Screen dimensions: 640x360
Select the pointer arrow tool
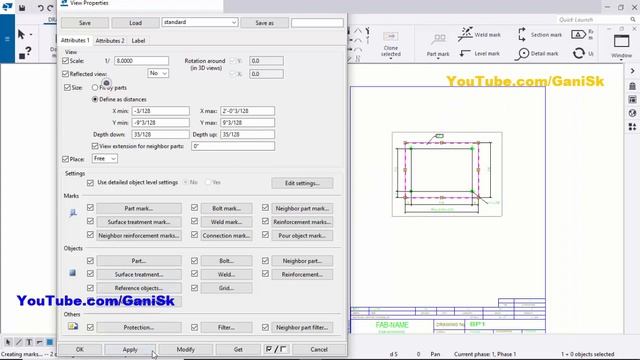coord(21,35)
